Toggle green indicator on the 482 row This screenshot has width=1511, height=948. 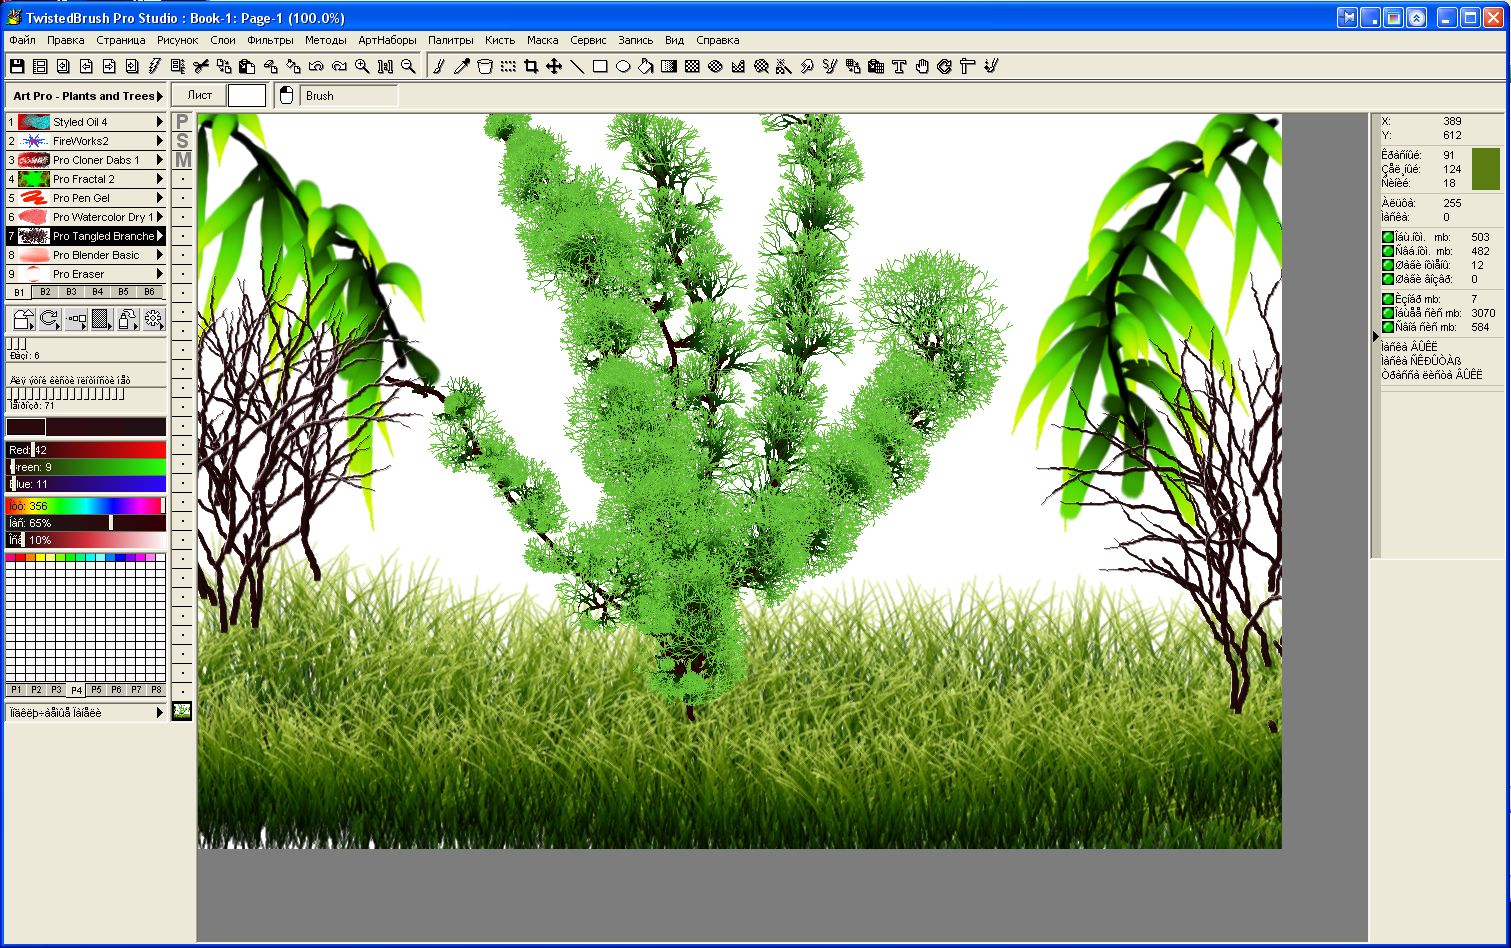[x=1388, y=251]
